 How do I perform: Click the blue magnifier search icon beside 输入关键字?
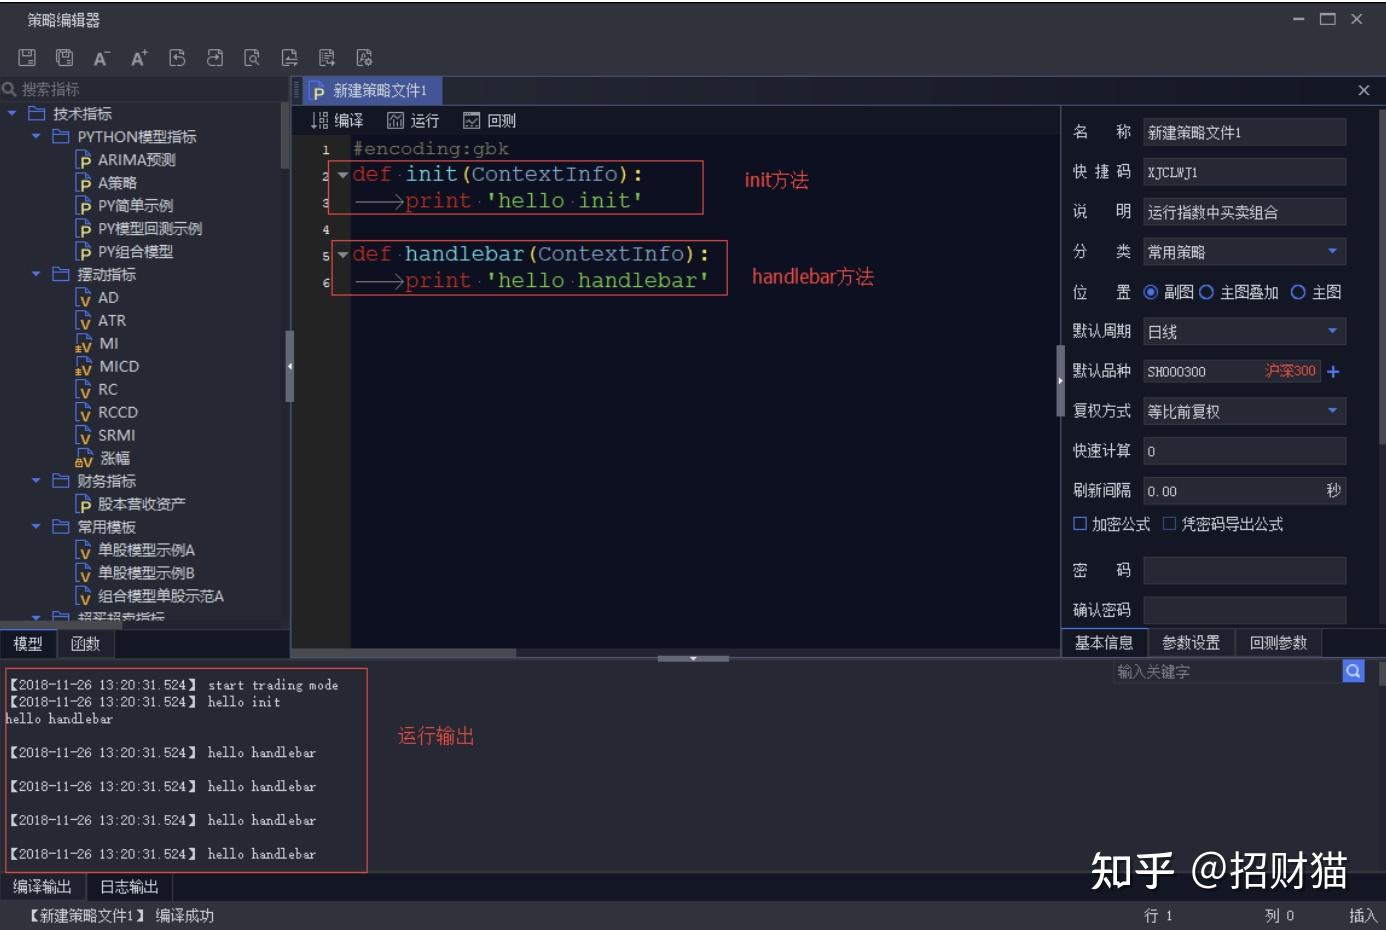click(x=1353, y=671)
